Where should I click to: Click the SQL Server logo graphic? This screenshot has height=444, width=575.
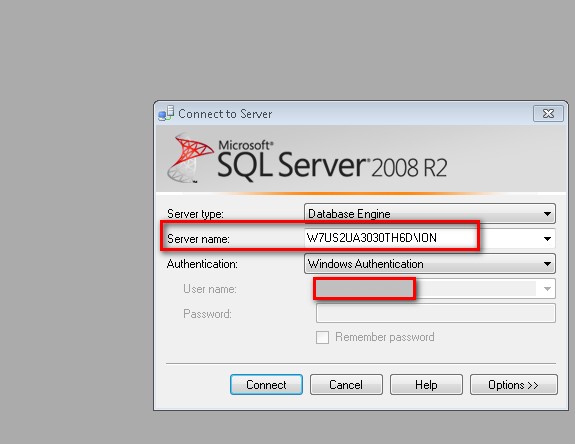[190, 158]
